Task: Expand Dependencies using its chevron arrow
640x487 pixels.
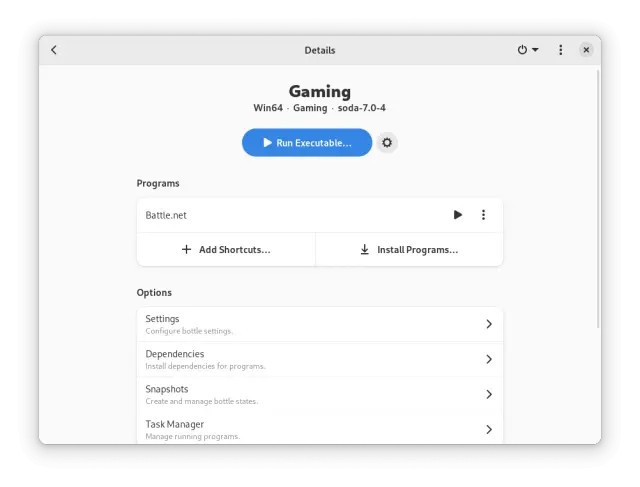Action: (x=489, y=359)
